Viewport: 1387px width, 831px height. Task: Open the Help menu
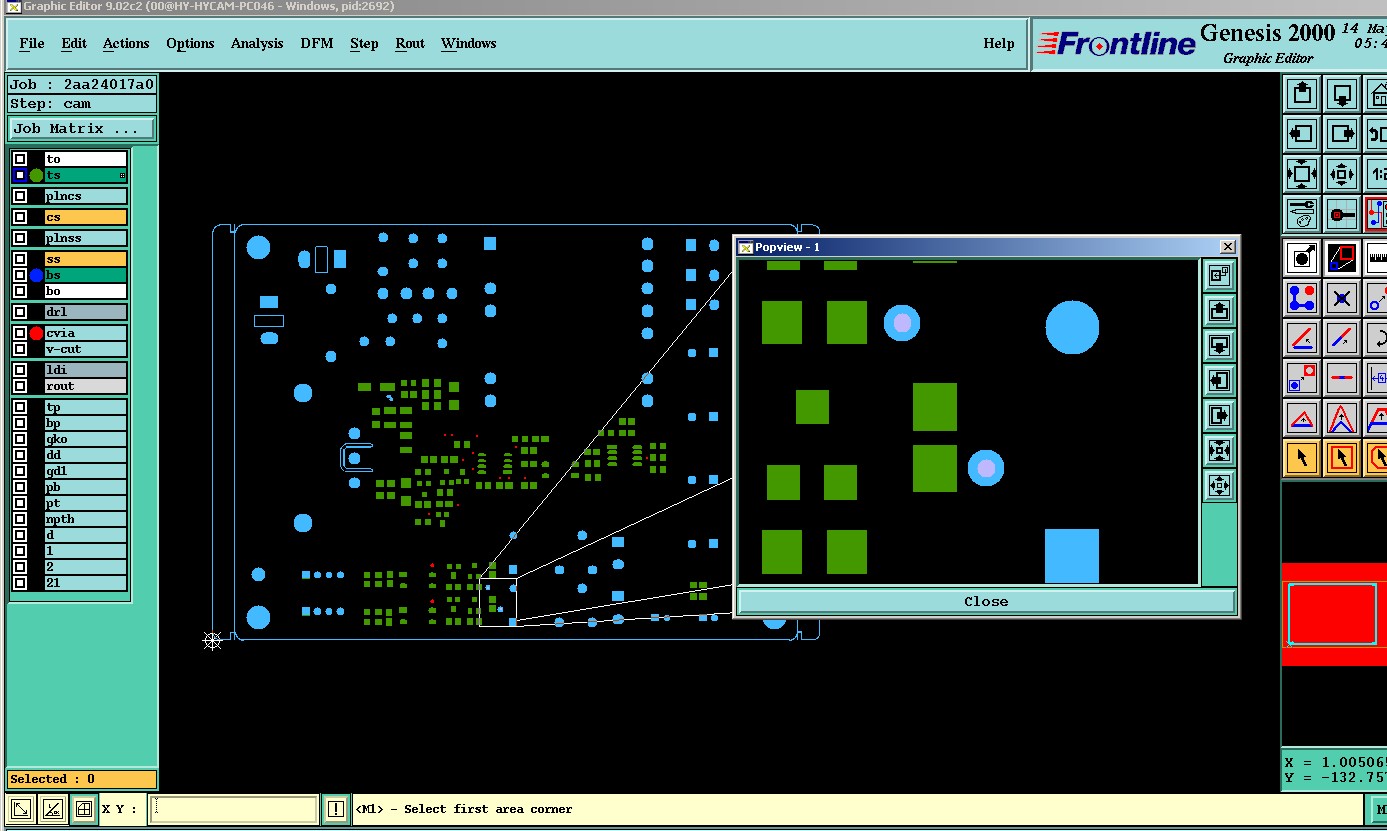click(999, 43)
